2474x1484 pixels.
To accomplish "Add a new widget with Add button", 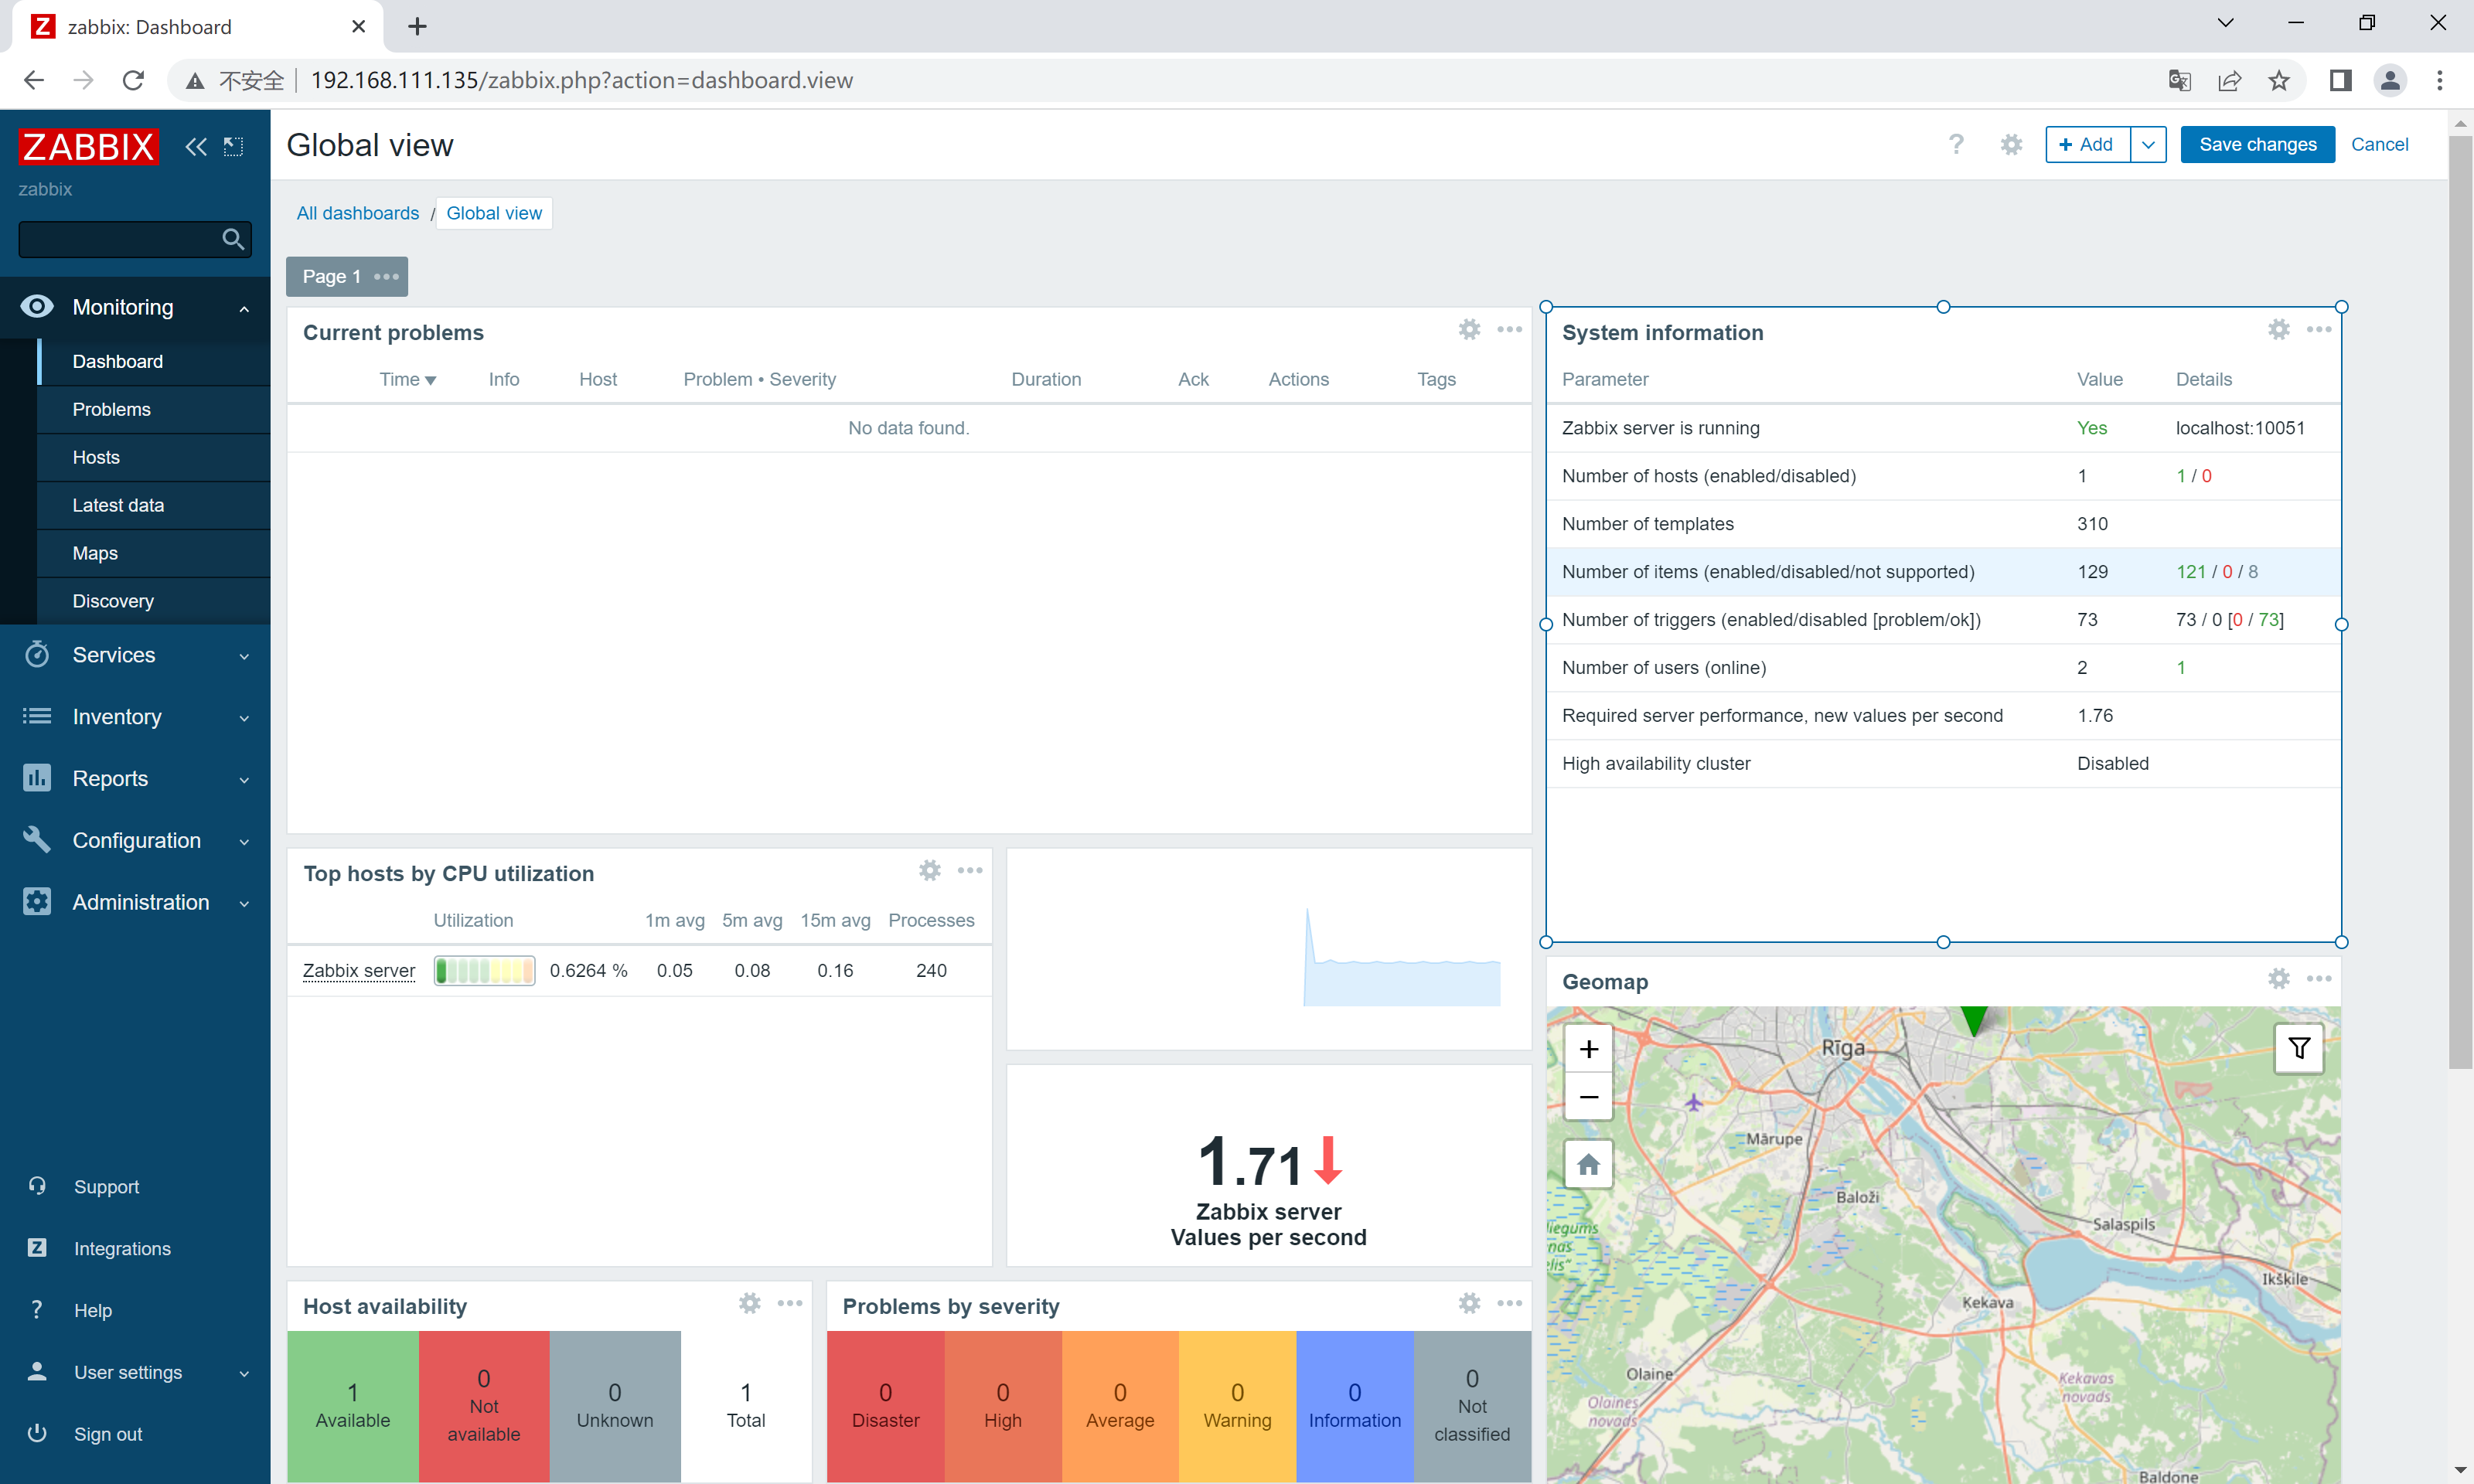I will [2087, 145].
